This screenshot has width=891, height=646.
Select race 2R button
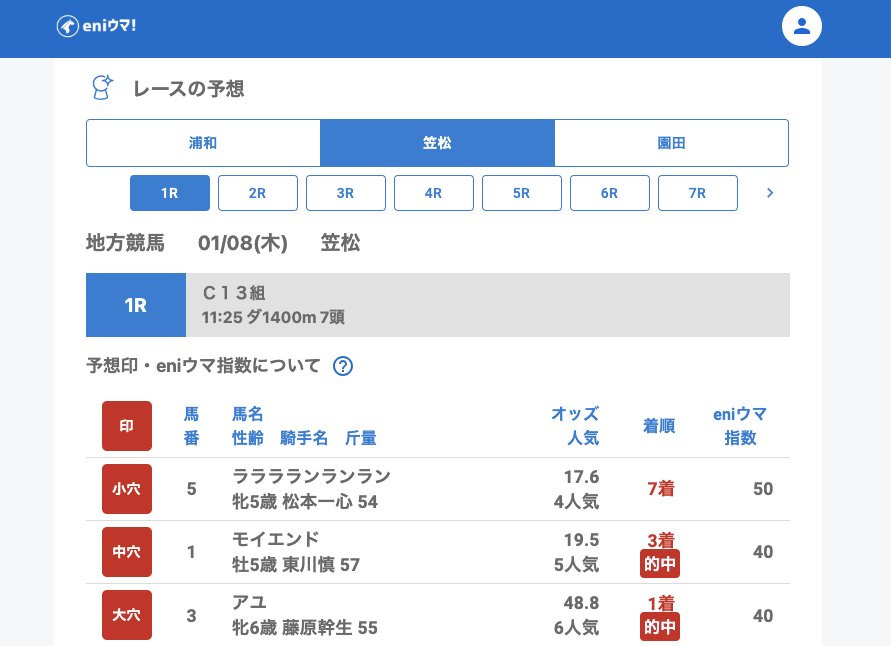258,193
